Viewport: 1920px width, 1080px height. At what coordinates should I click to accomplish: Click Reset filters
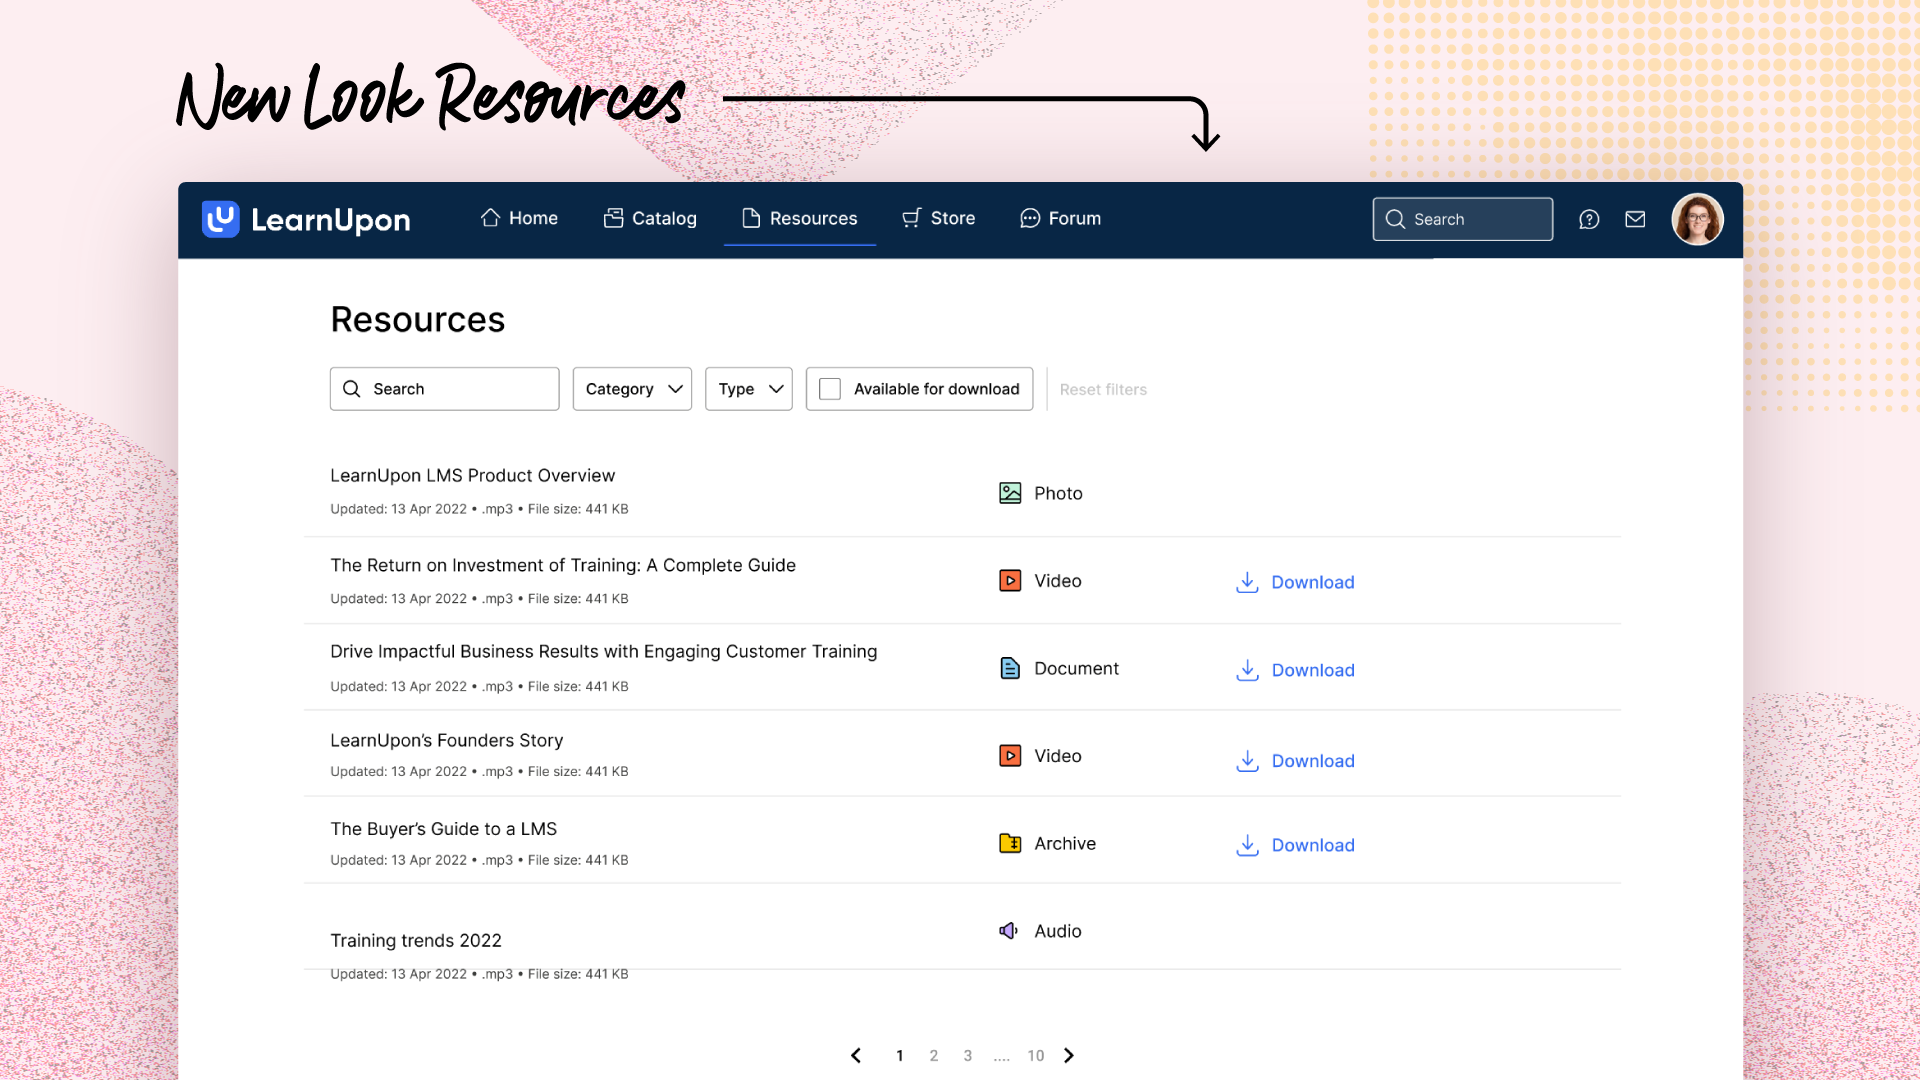[x=1103, y=389]
